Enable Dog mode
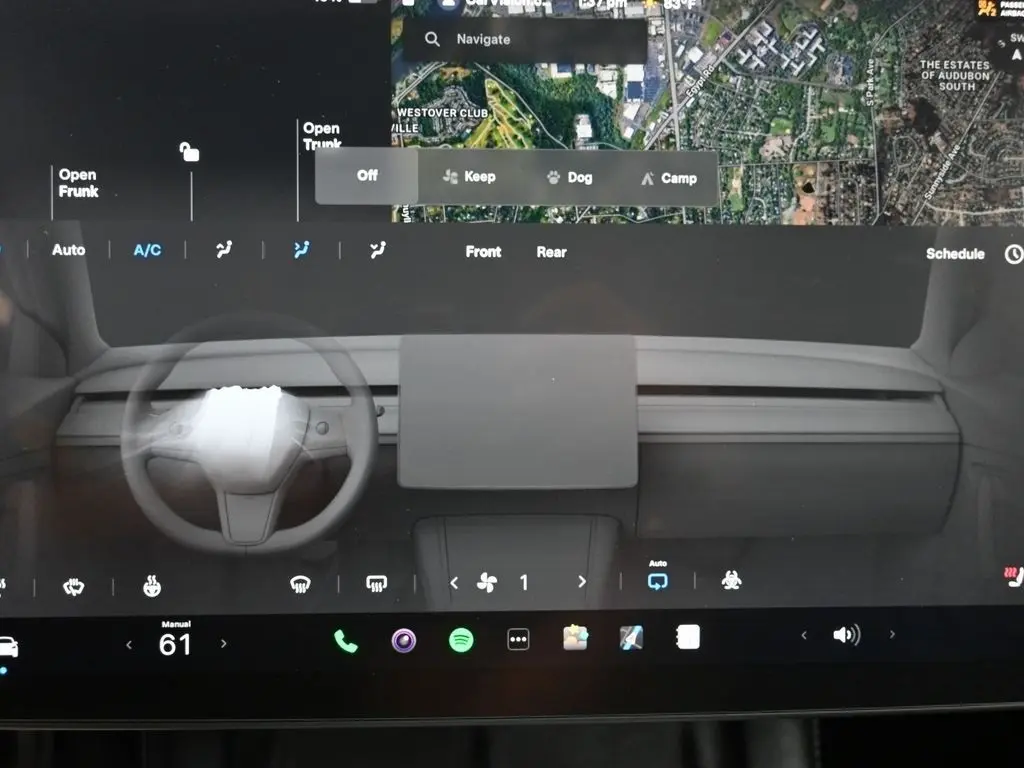The image size is (1024, 768). [569, 178]
